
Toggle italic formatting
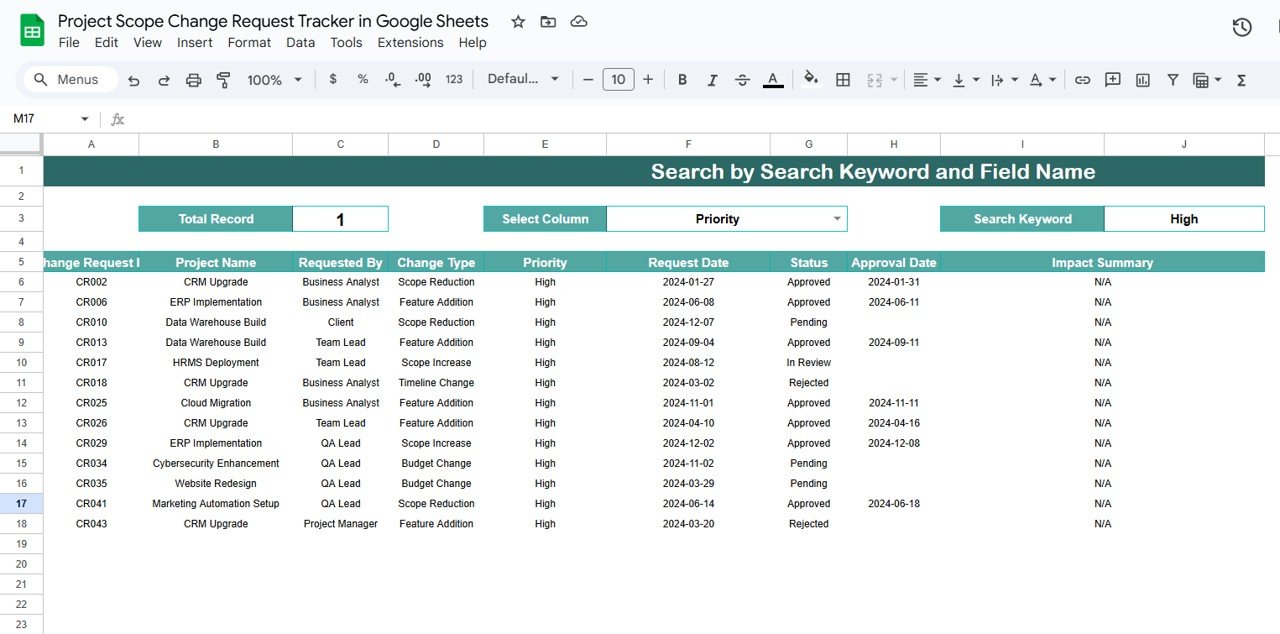[712, 79]
